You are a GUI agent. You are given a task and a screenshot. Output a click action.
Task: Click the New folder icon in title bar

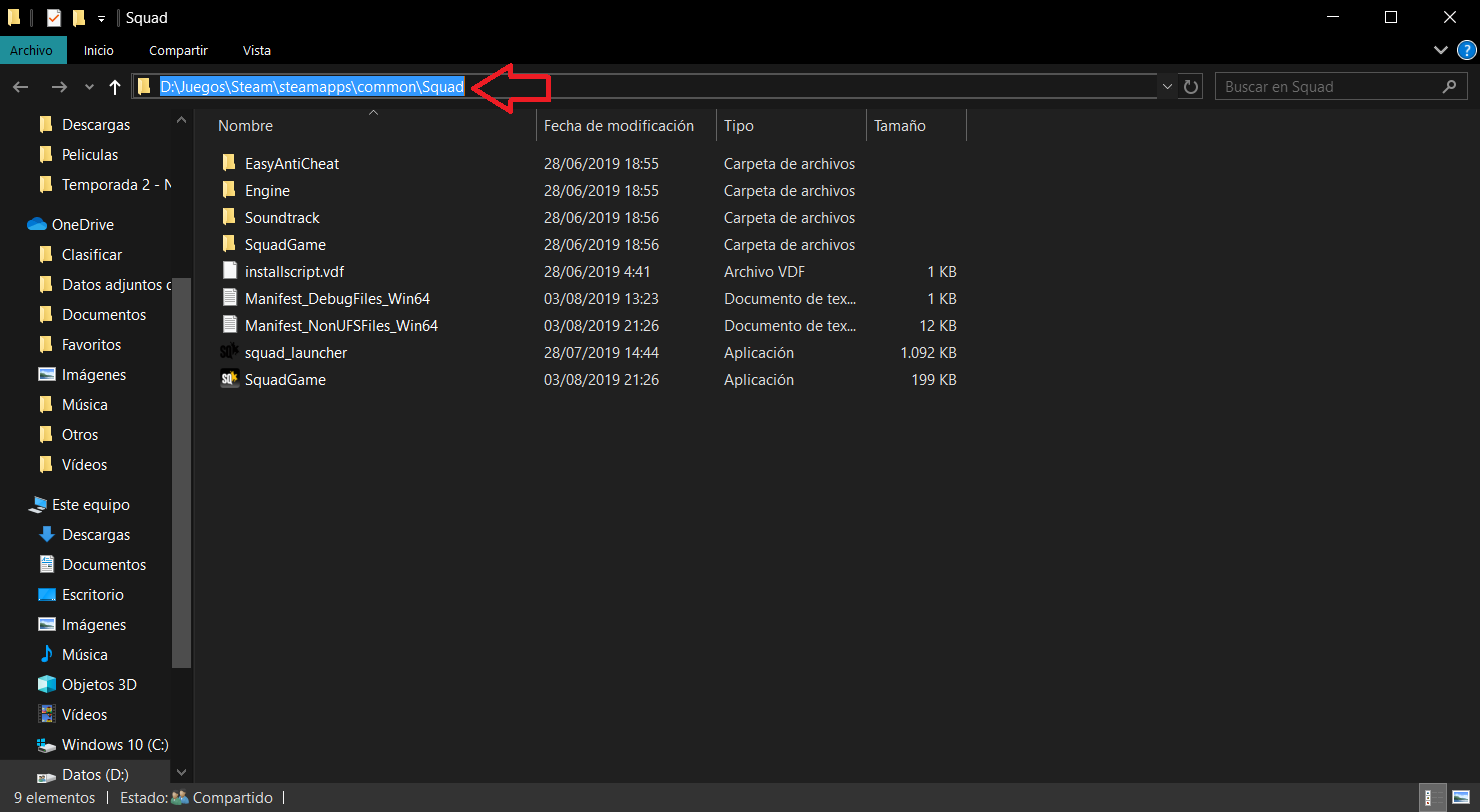(x=79, y=17)
